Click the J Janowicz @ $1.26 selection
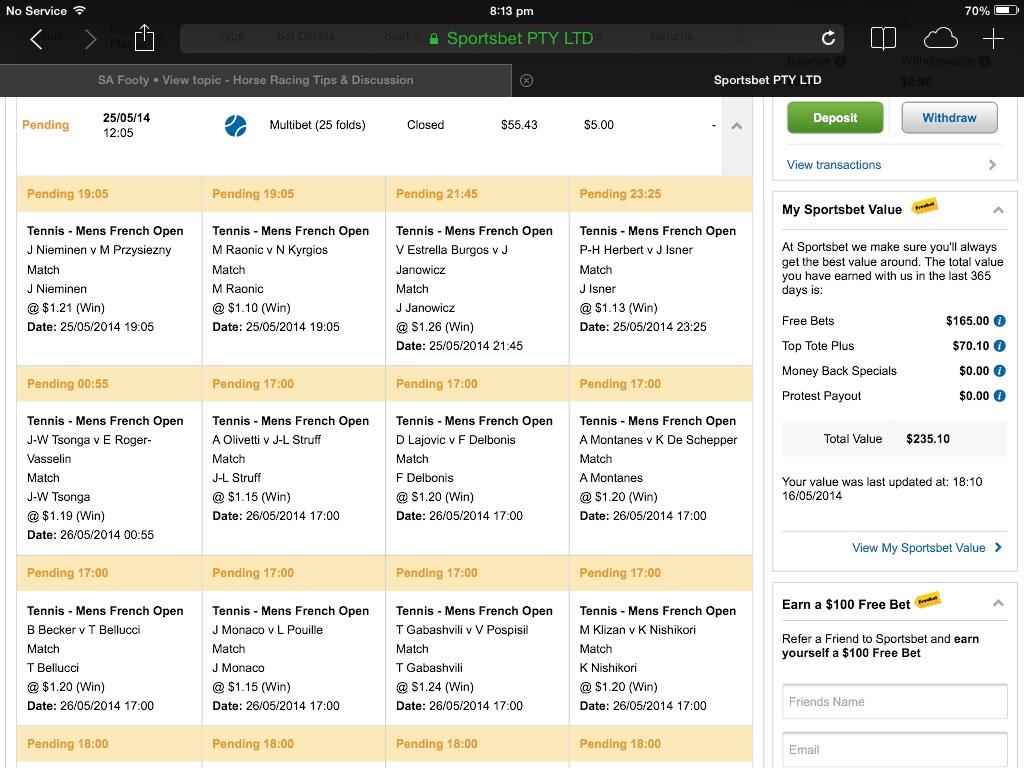 435,317
